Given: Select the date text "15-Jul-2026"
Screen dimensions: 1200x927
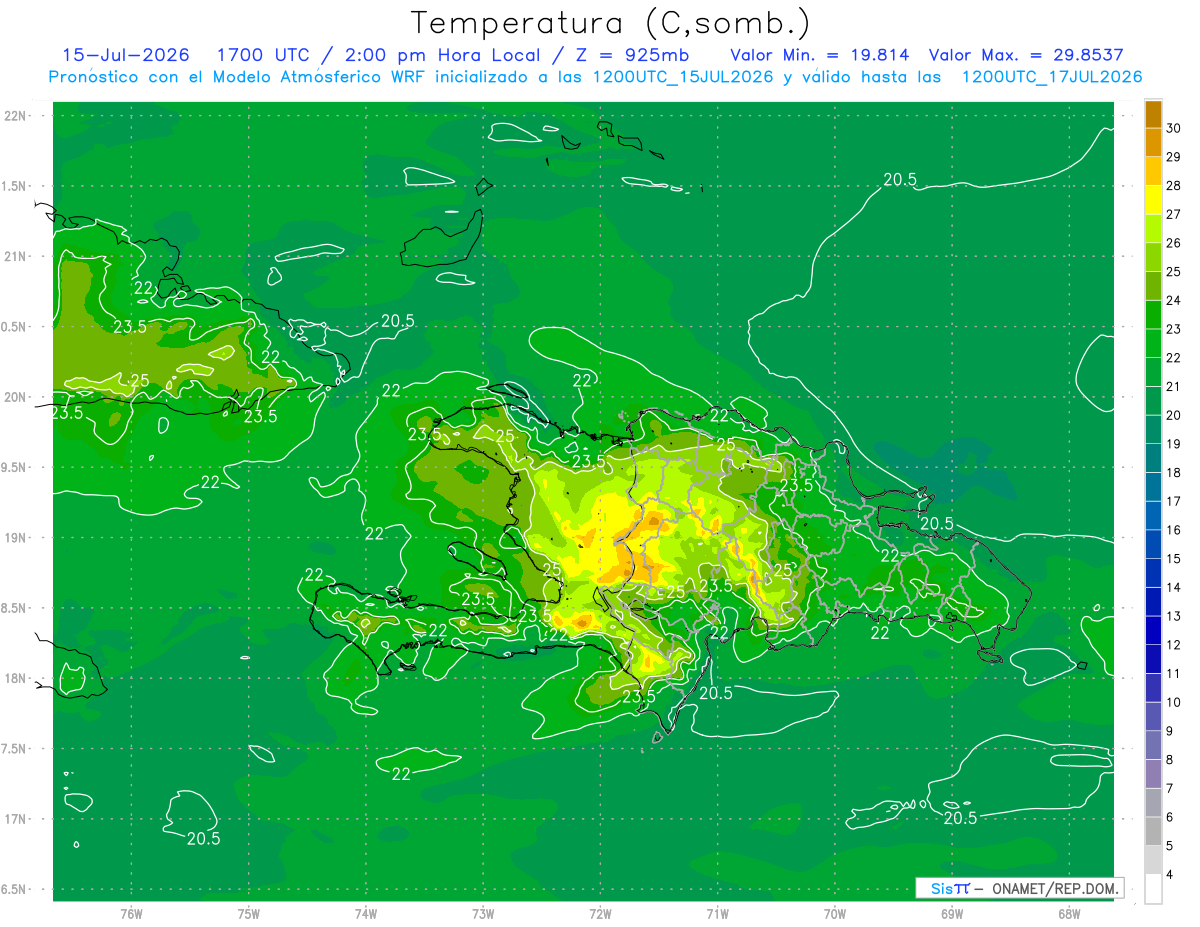Looking at the screenshot, I should point(126,55).
